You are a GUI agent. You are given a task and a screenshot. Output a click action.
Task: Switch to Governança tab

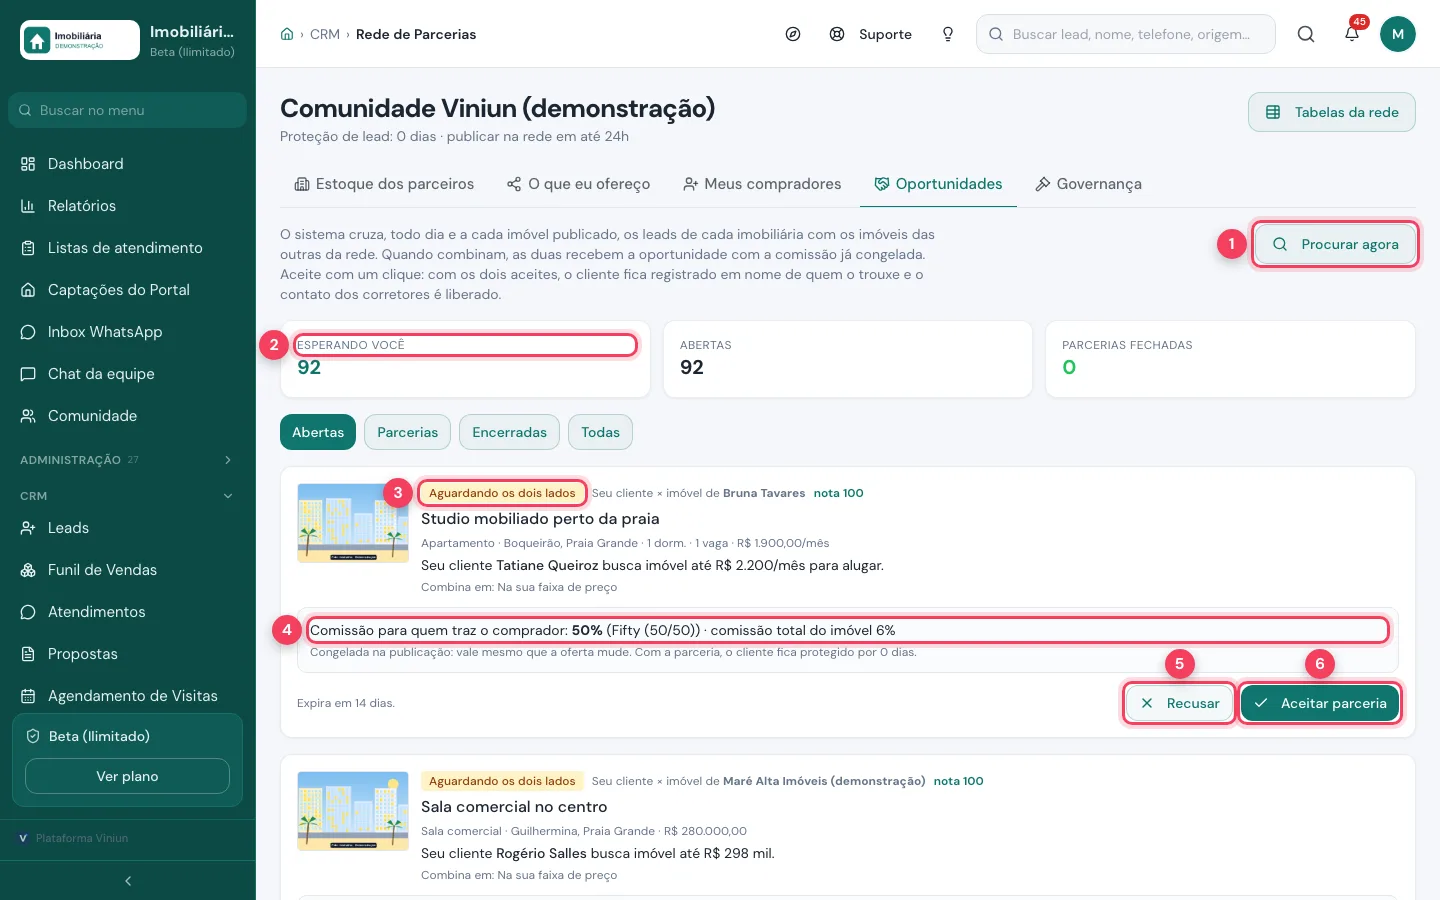1088,184
